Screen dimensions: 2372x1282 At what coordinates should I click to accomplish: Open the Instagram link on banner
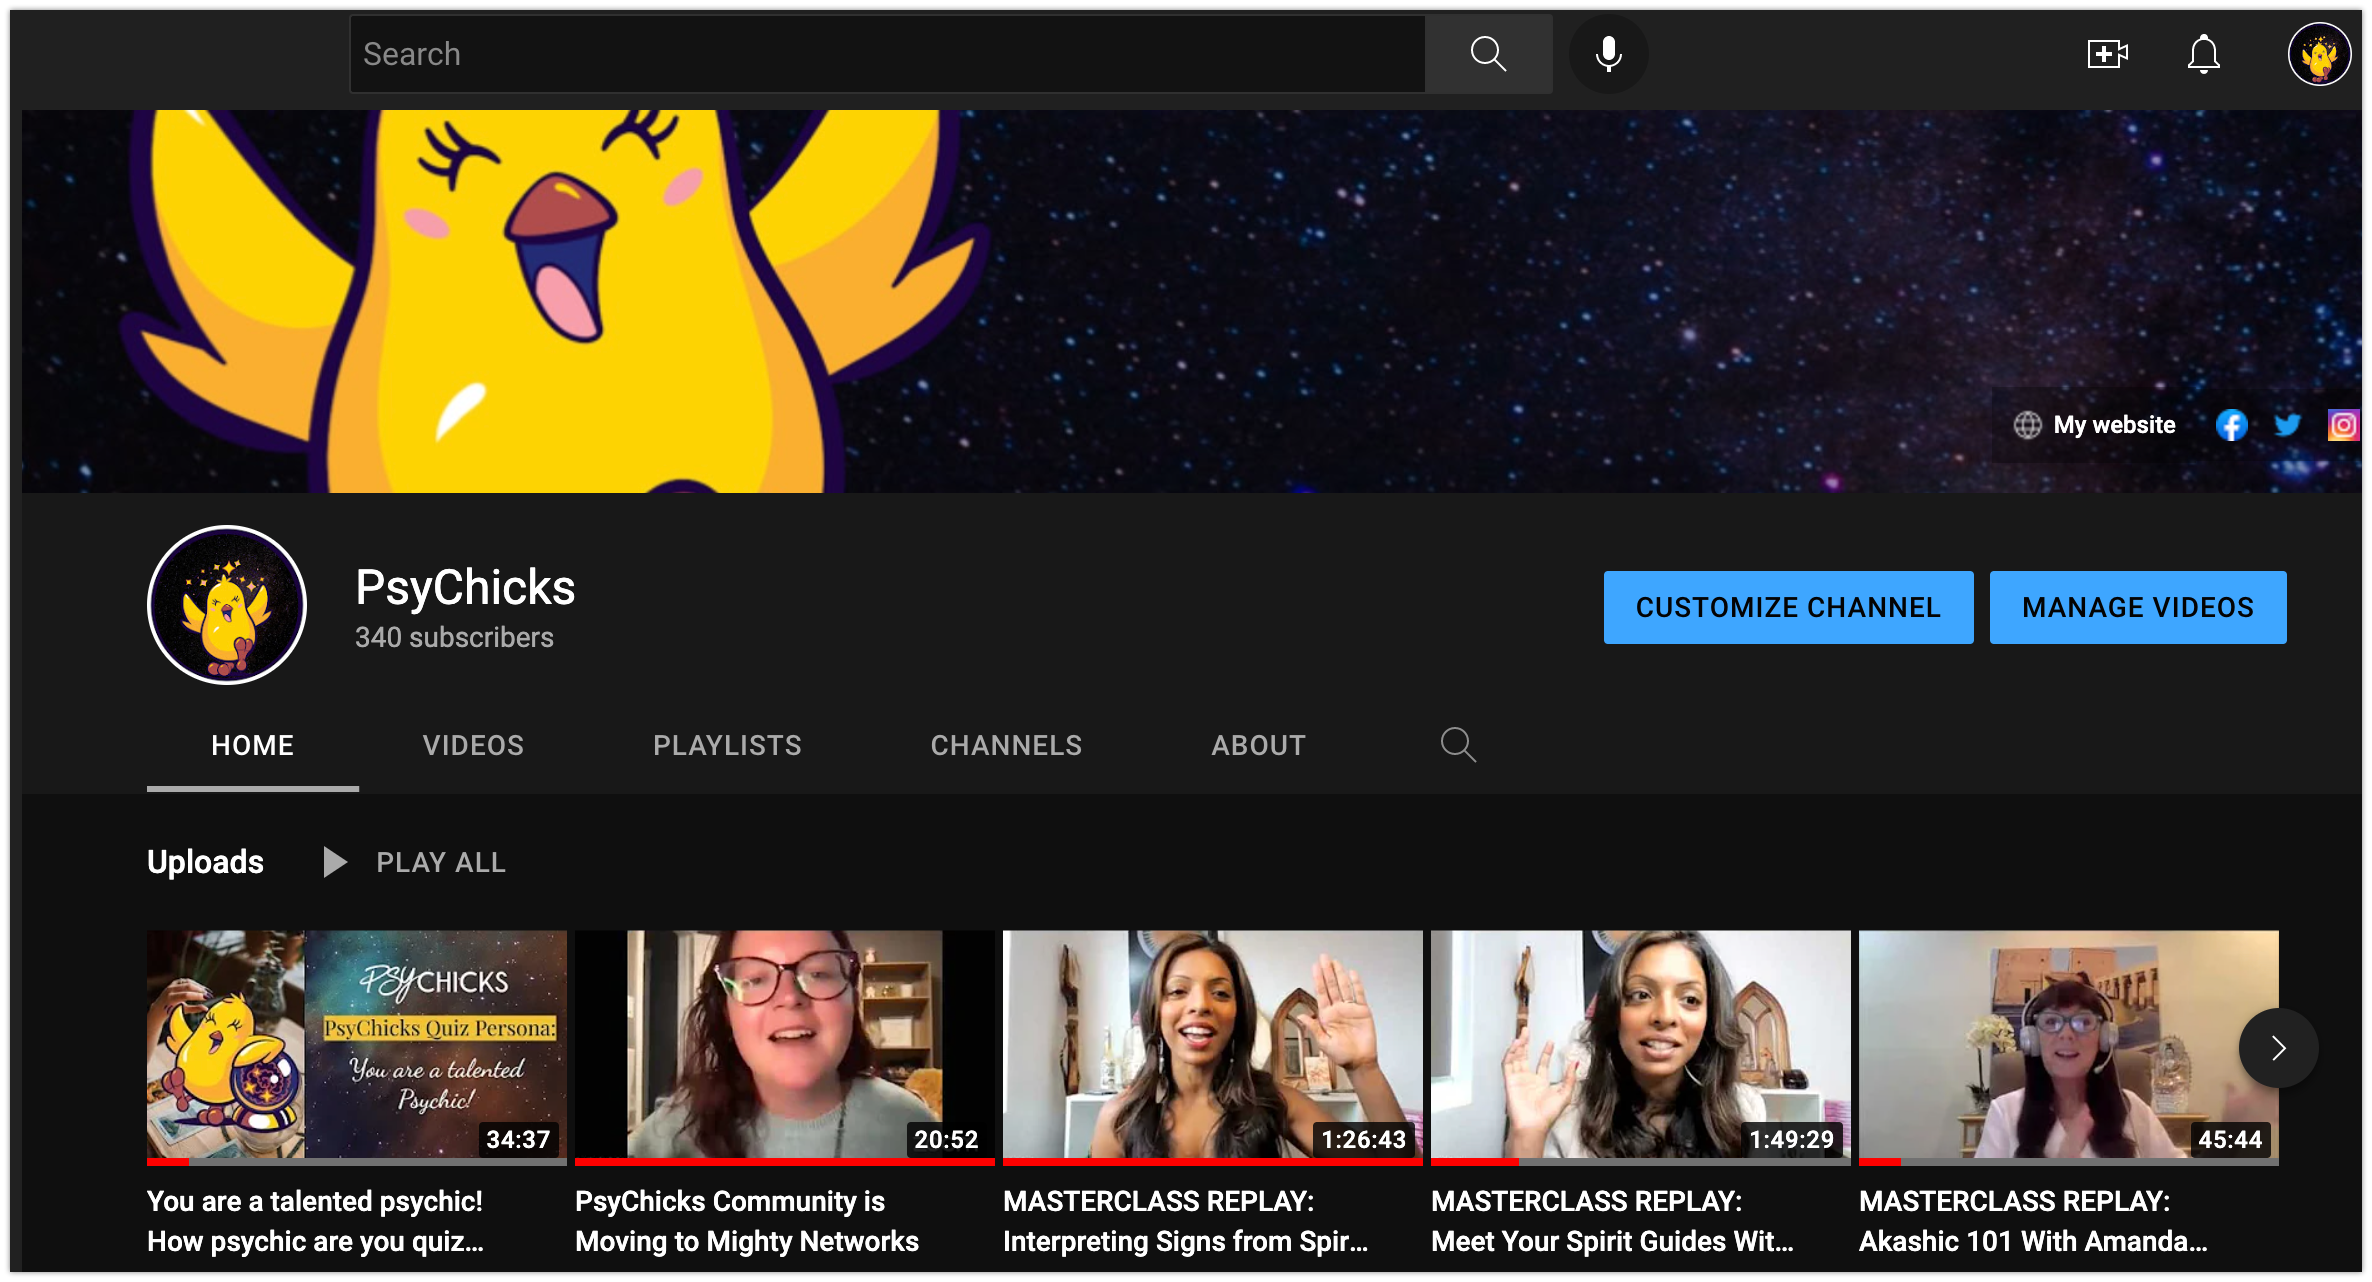pyautogui.click(x=2343, y=425)
